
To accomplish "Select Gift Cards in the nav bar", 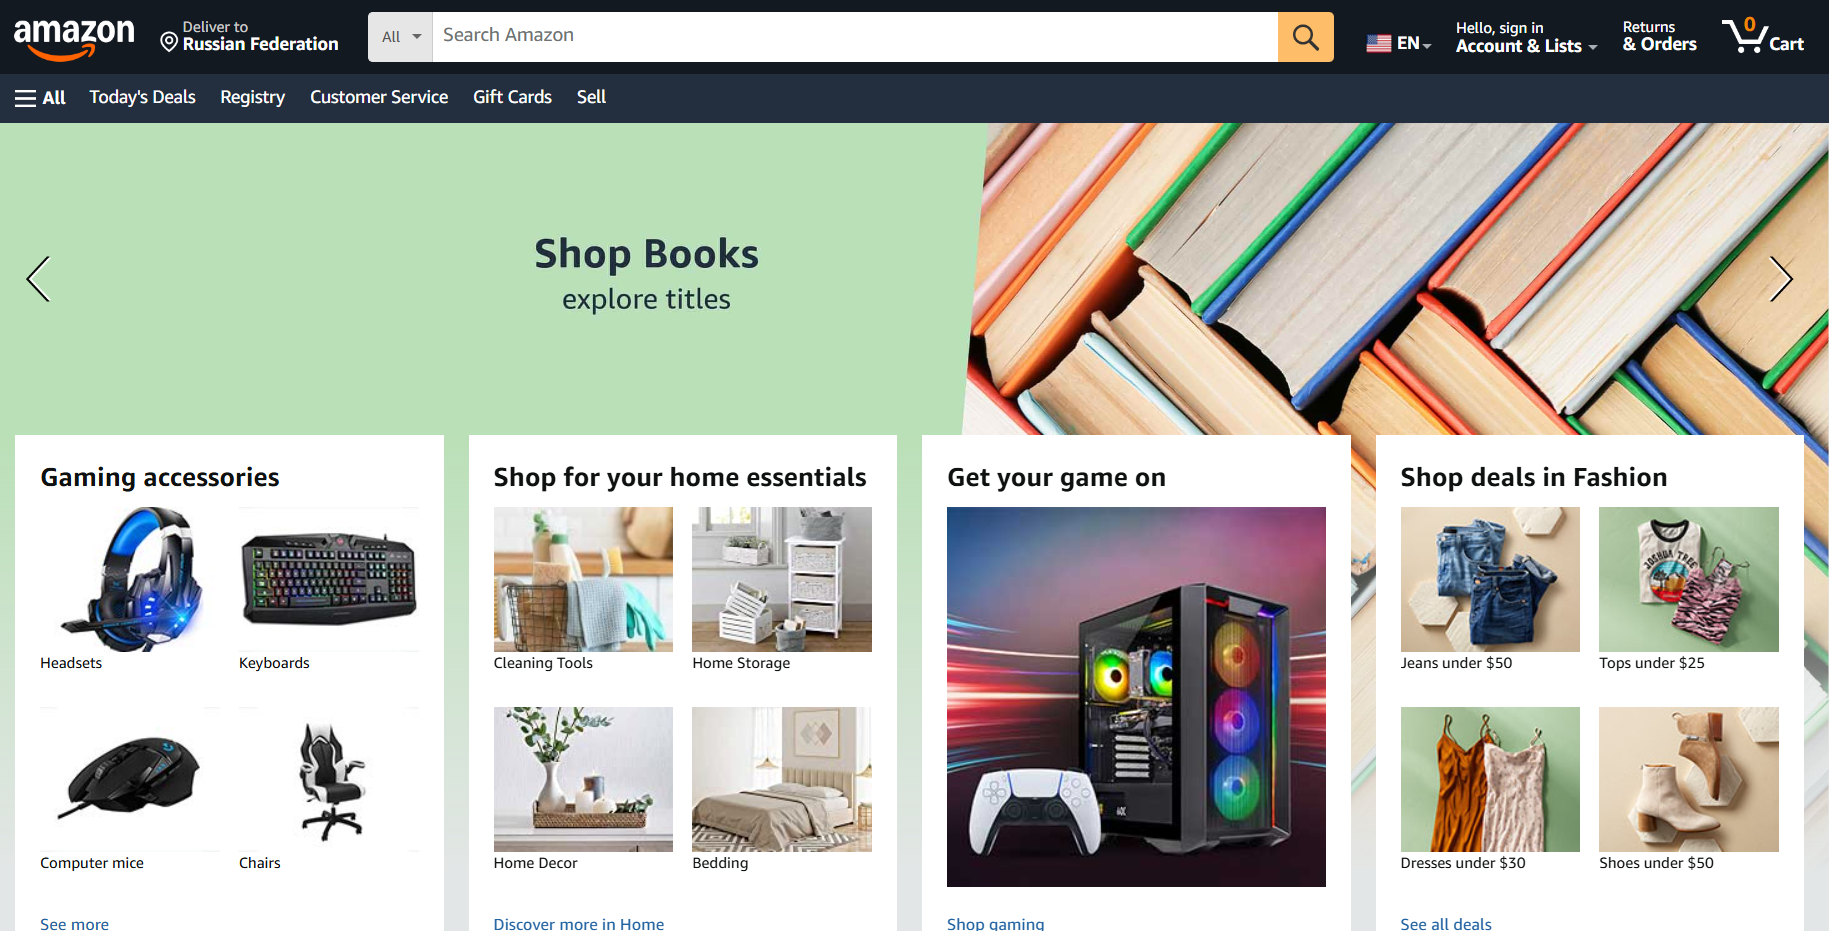I will [512, 97].
